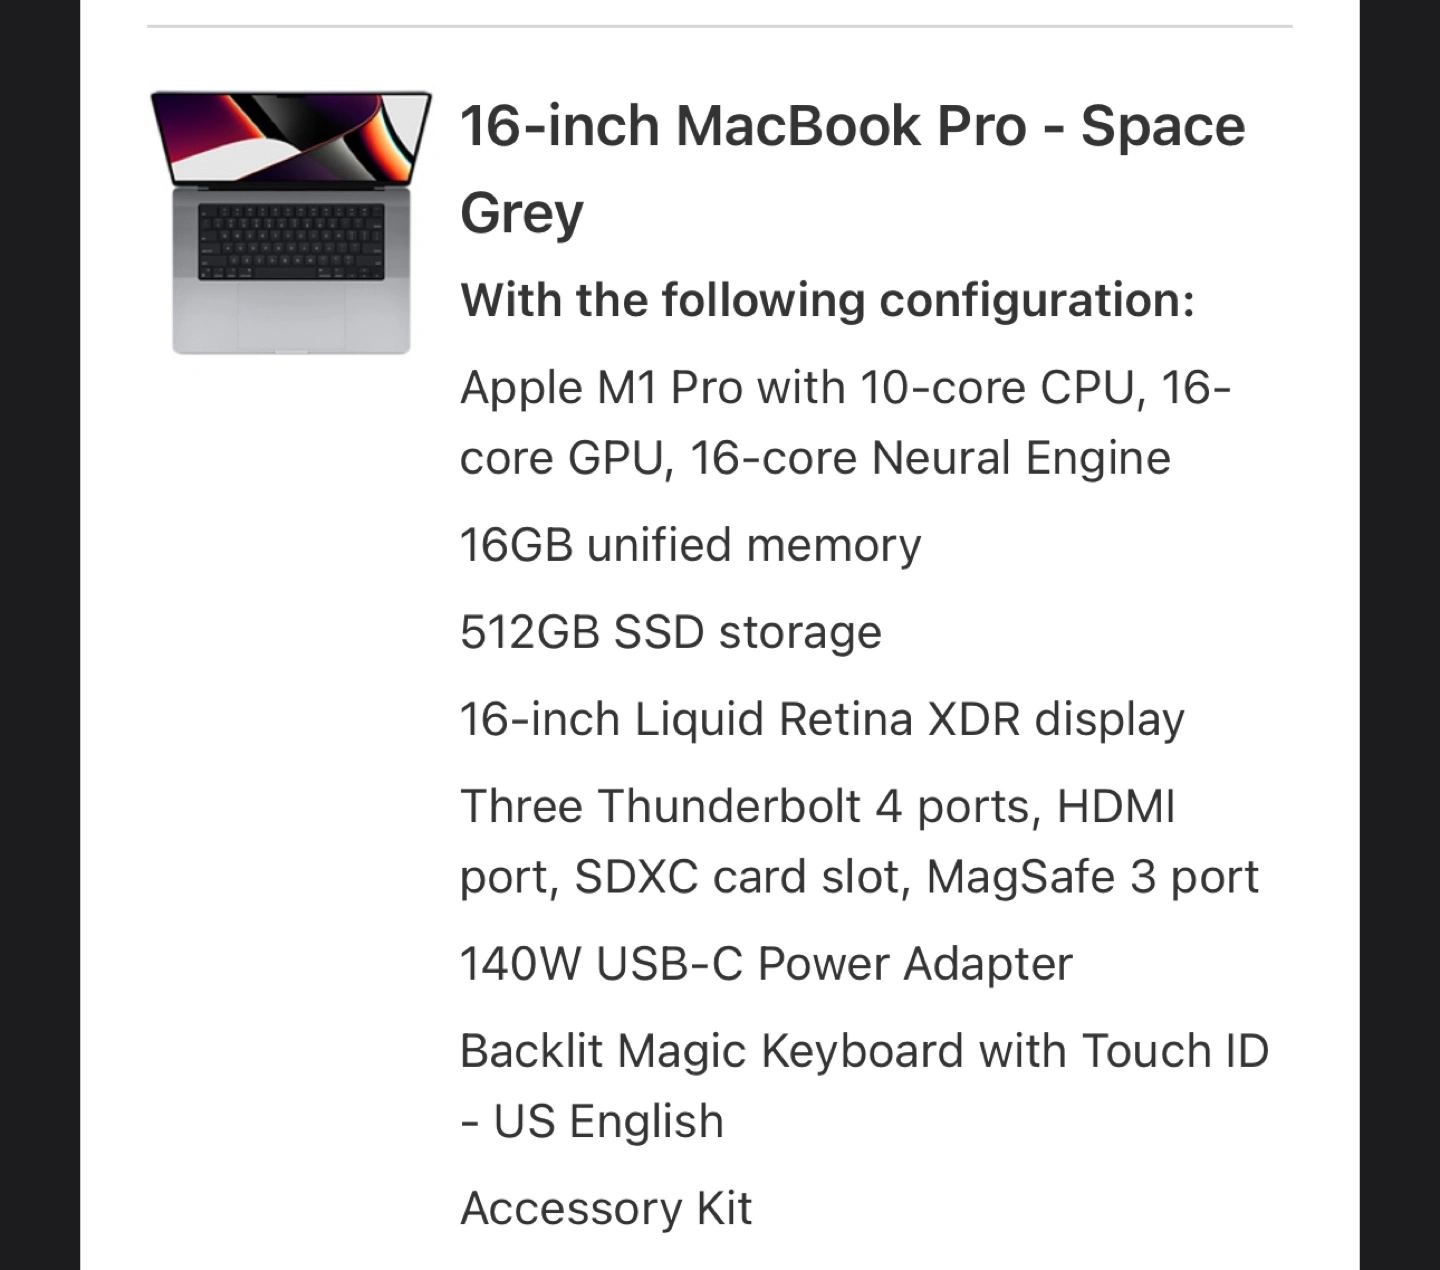Click 'Backlit Magic Keyboard with Touch ID' text
The height and width of the screenshot is (1270, 1440).
(x=864, y=1051)
